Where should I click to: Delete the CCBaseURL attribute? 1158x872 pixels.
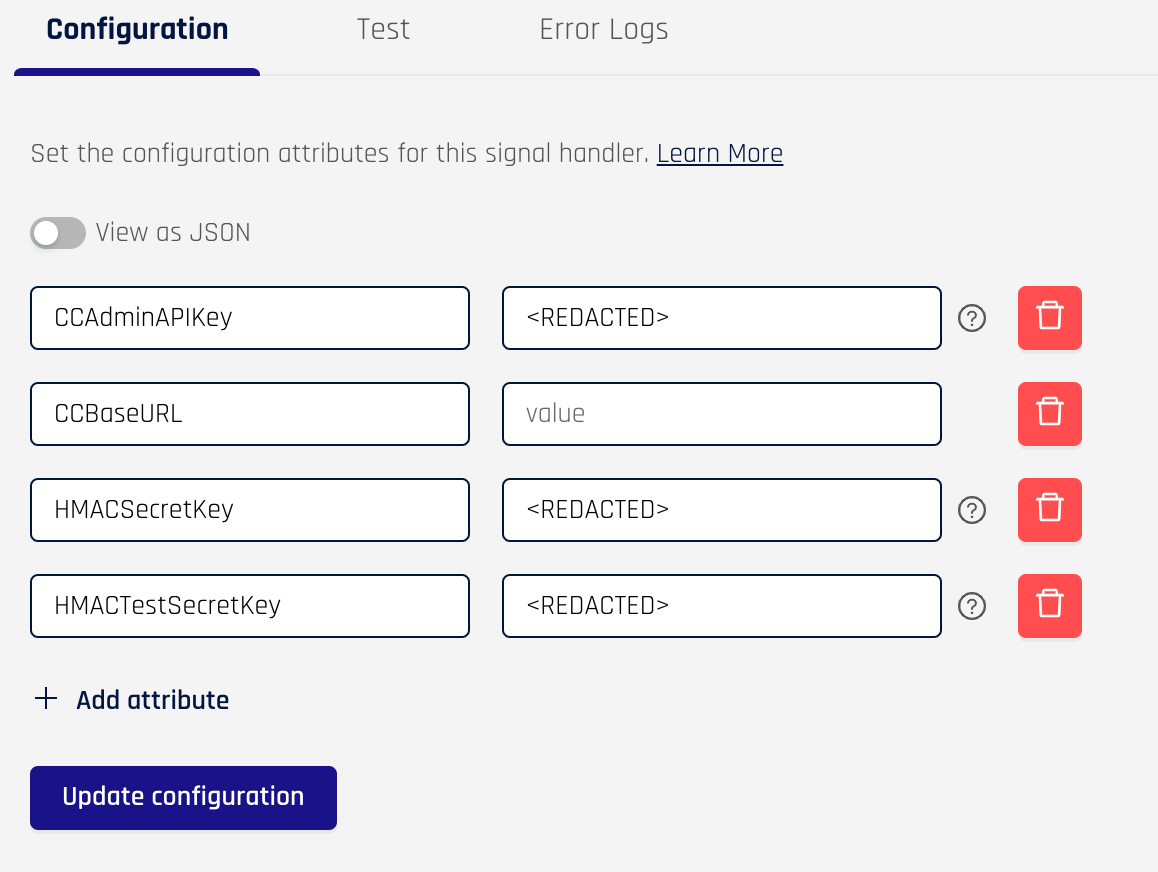point(1049,414)
